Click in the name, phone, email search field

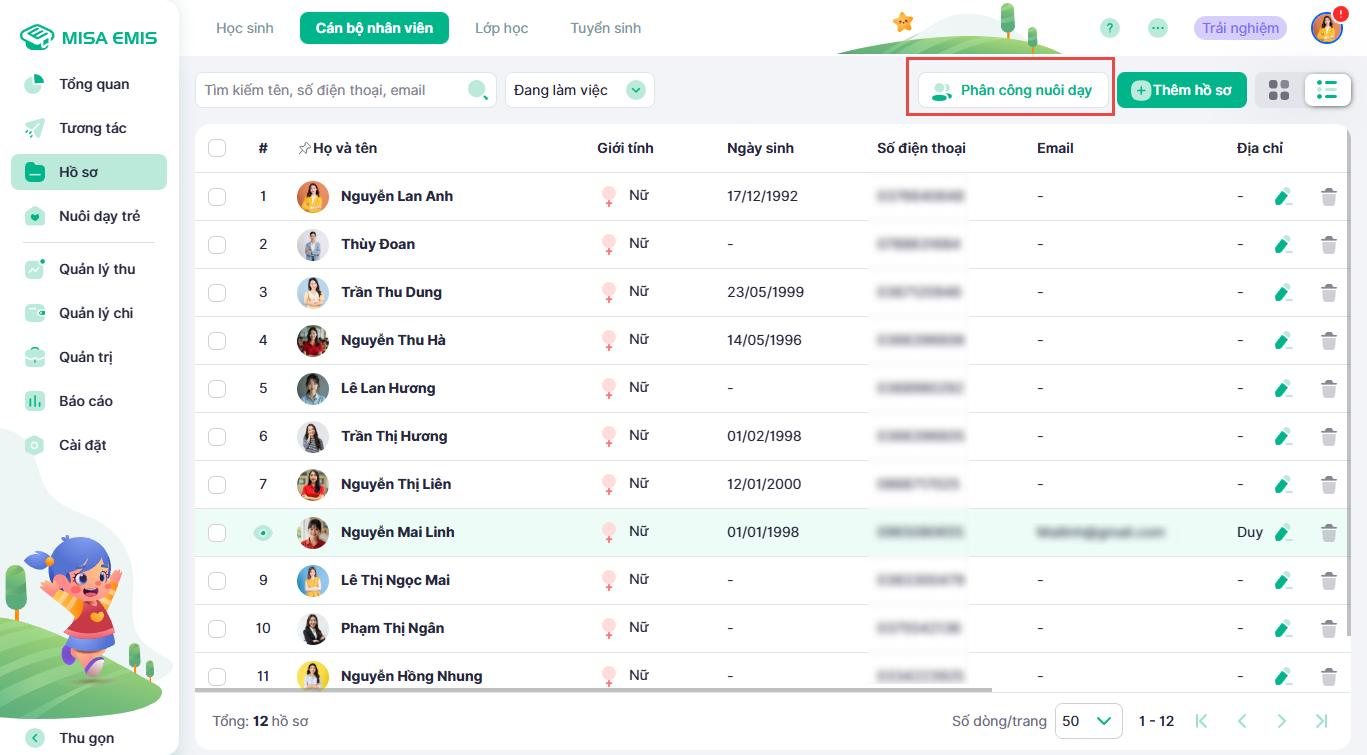[x=330, y=90]
